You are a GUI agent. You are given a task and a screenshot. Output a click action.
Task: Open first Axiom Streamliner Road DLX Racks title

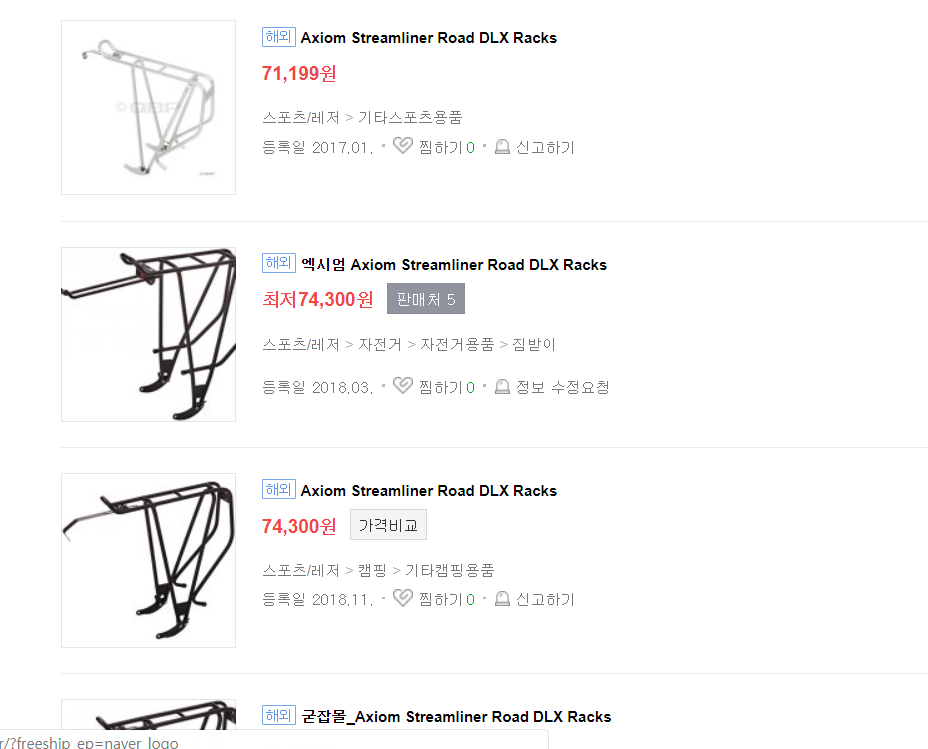coord(428,38)
